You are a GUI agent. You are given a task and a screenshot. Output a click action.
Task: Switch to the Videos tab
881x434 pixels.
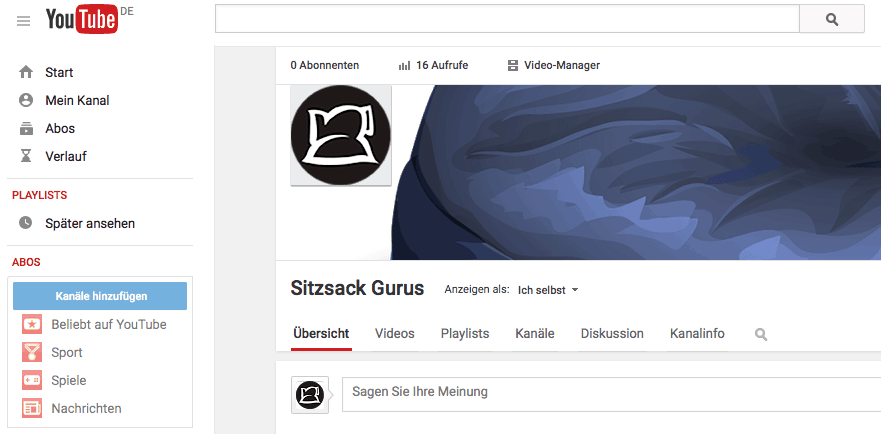[395, 334]
